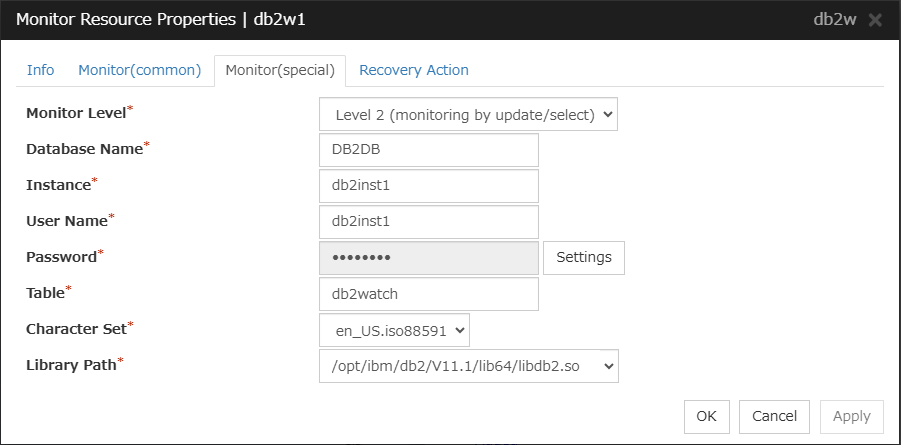Image resolution: width=901 pixels, height=445 pixels.
Task: Open the Monitor(common) tab
Action: pos(140,70)
